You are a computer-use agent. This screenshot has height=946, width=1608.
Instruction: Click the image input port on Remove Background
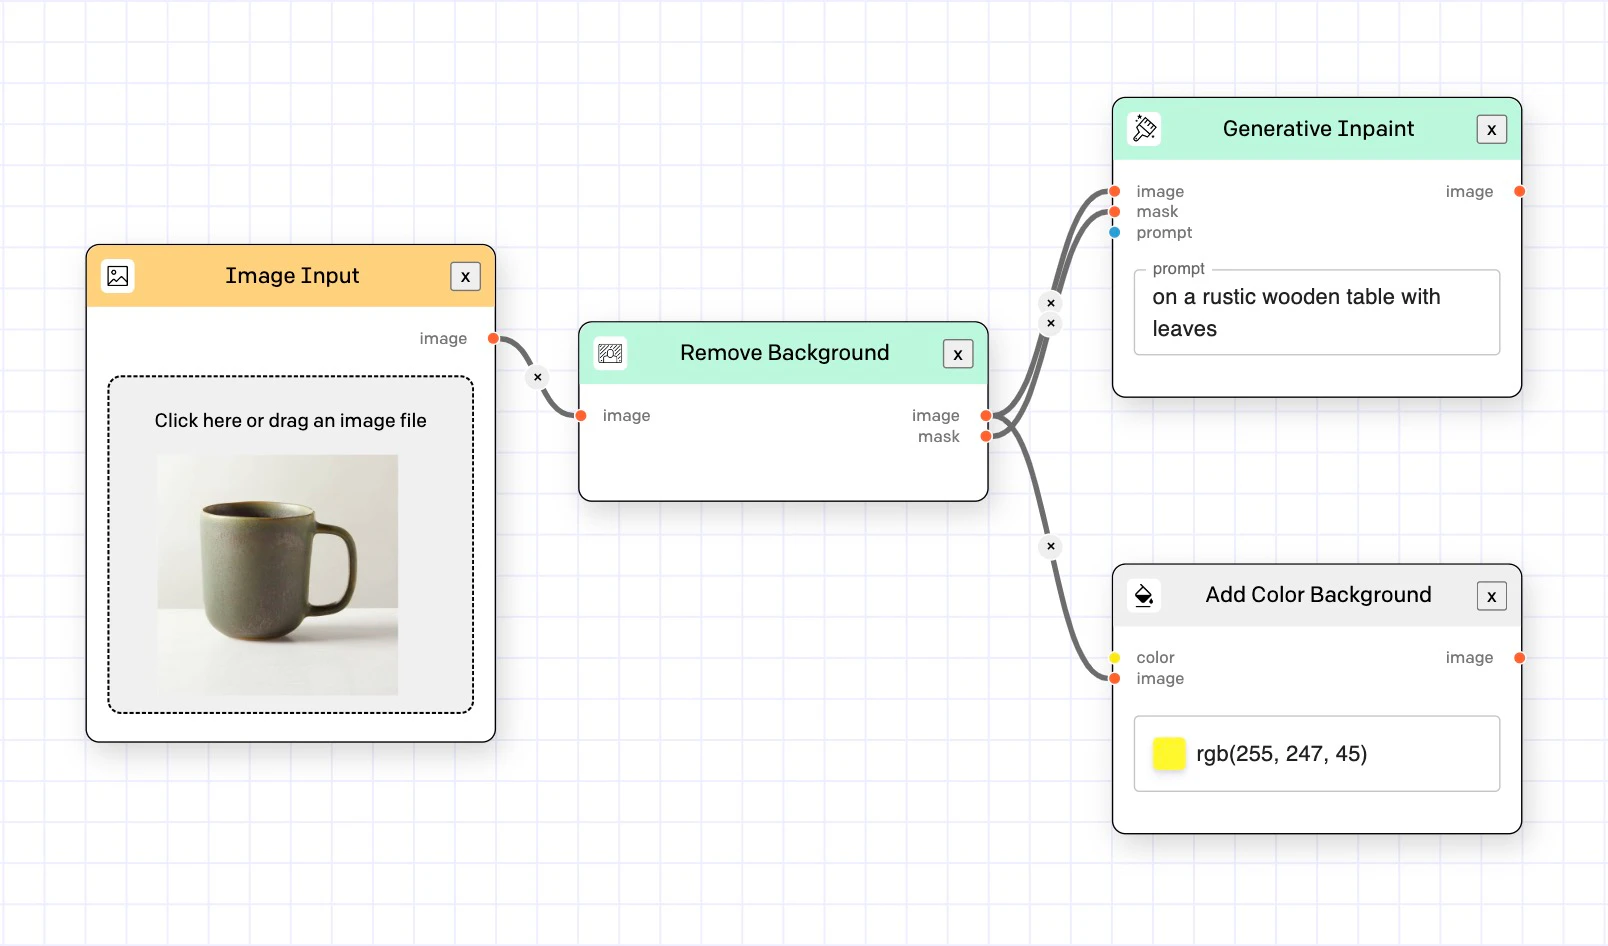(581, 415)
